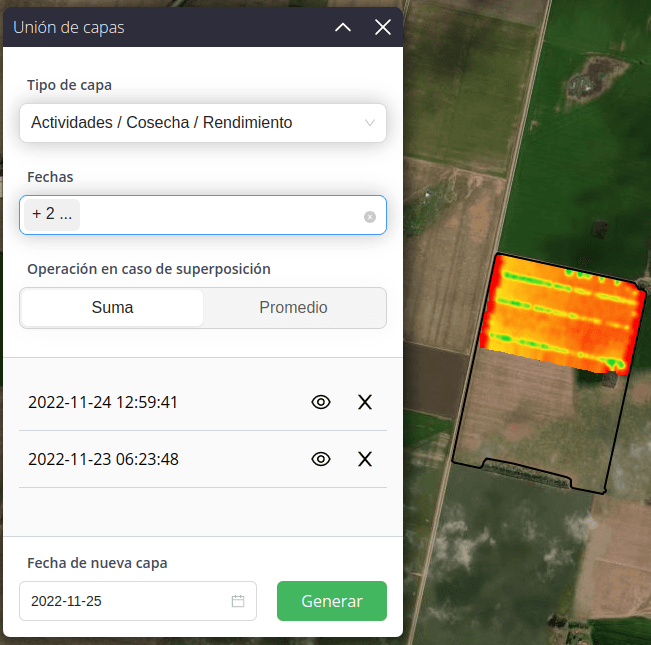Viewport: 651px width, 645px height.
Task: Collapse the Unión de capas panel
Action: click(x=343, y=28)
